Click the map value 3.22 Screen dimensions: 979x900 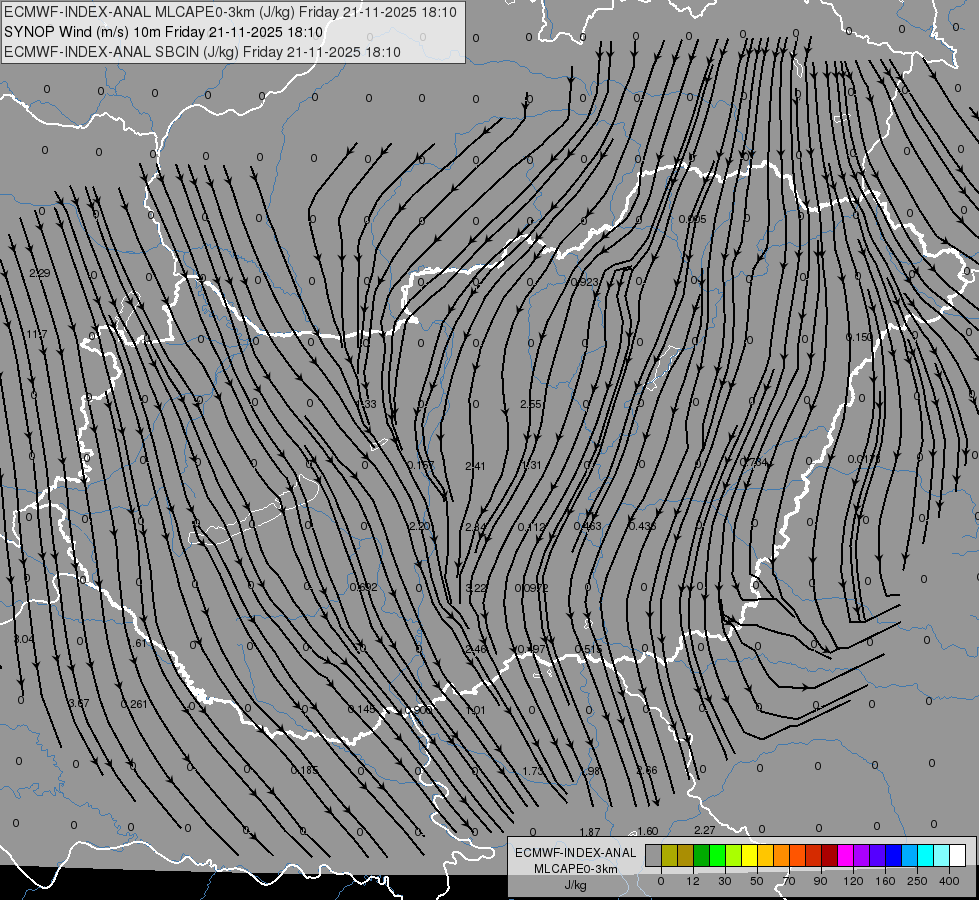[x=476, y=588]
